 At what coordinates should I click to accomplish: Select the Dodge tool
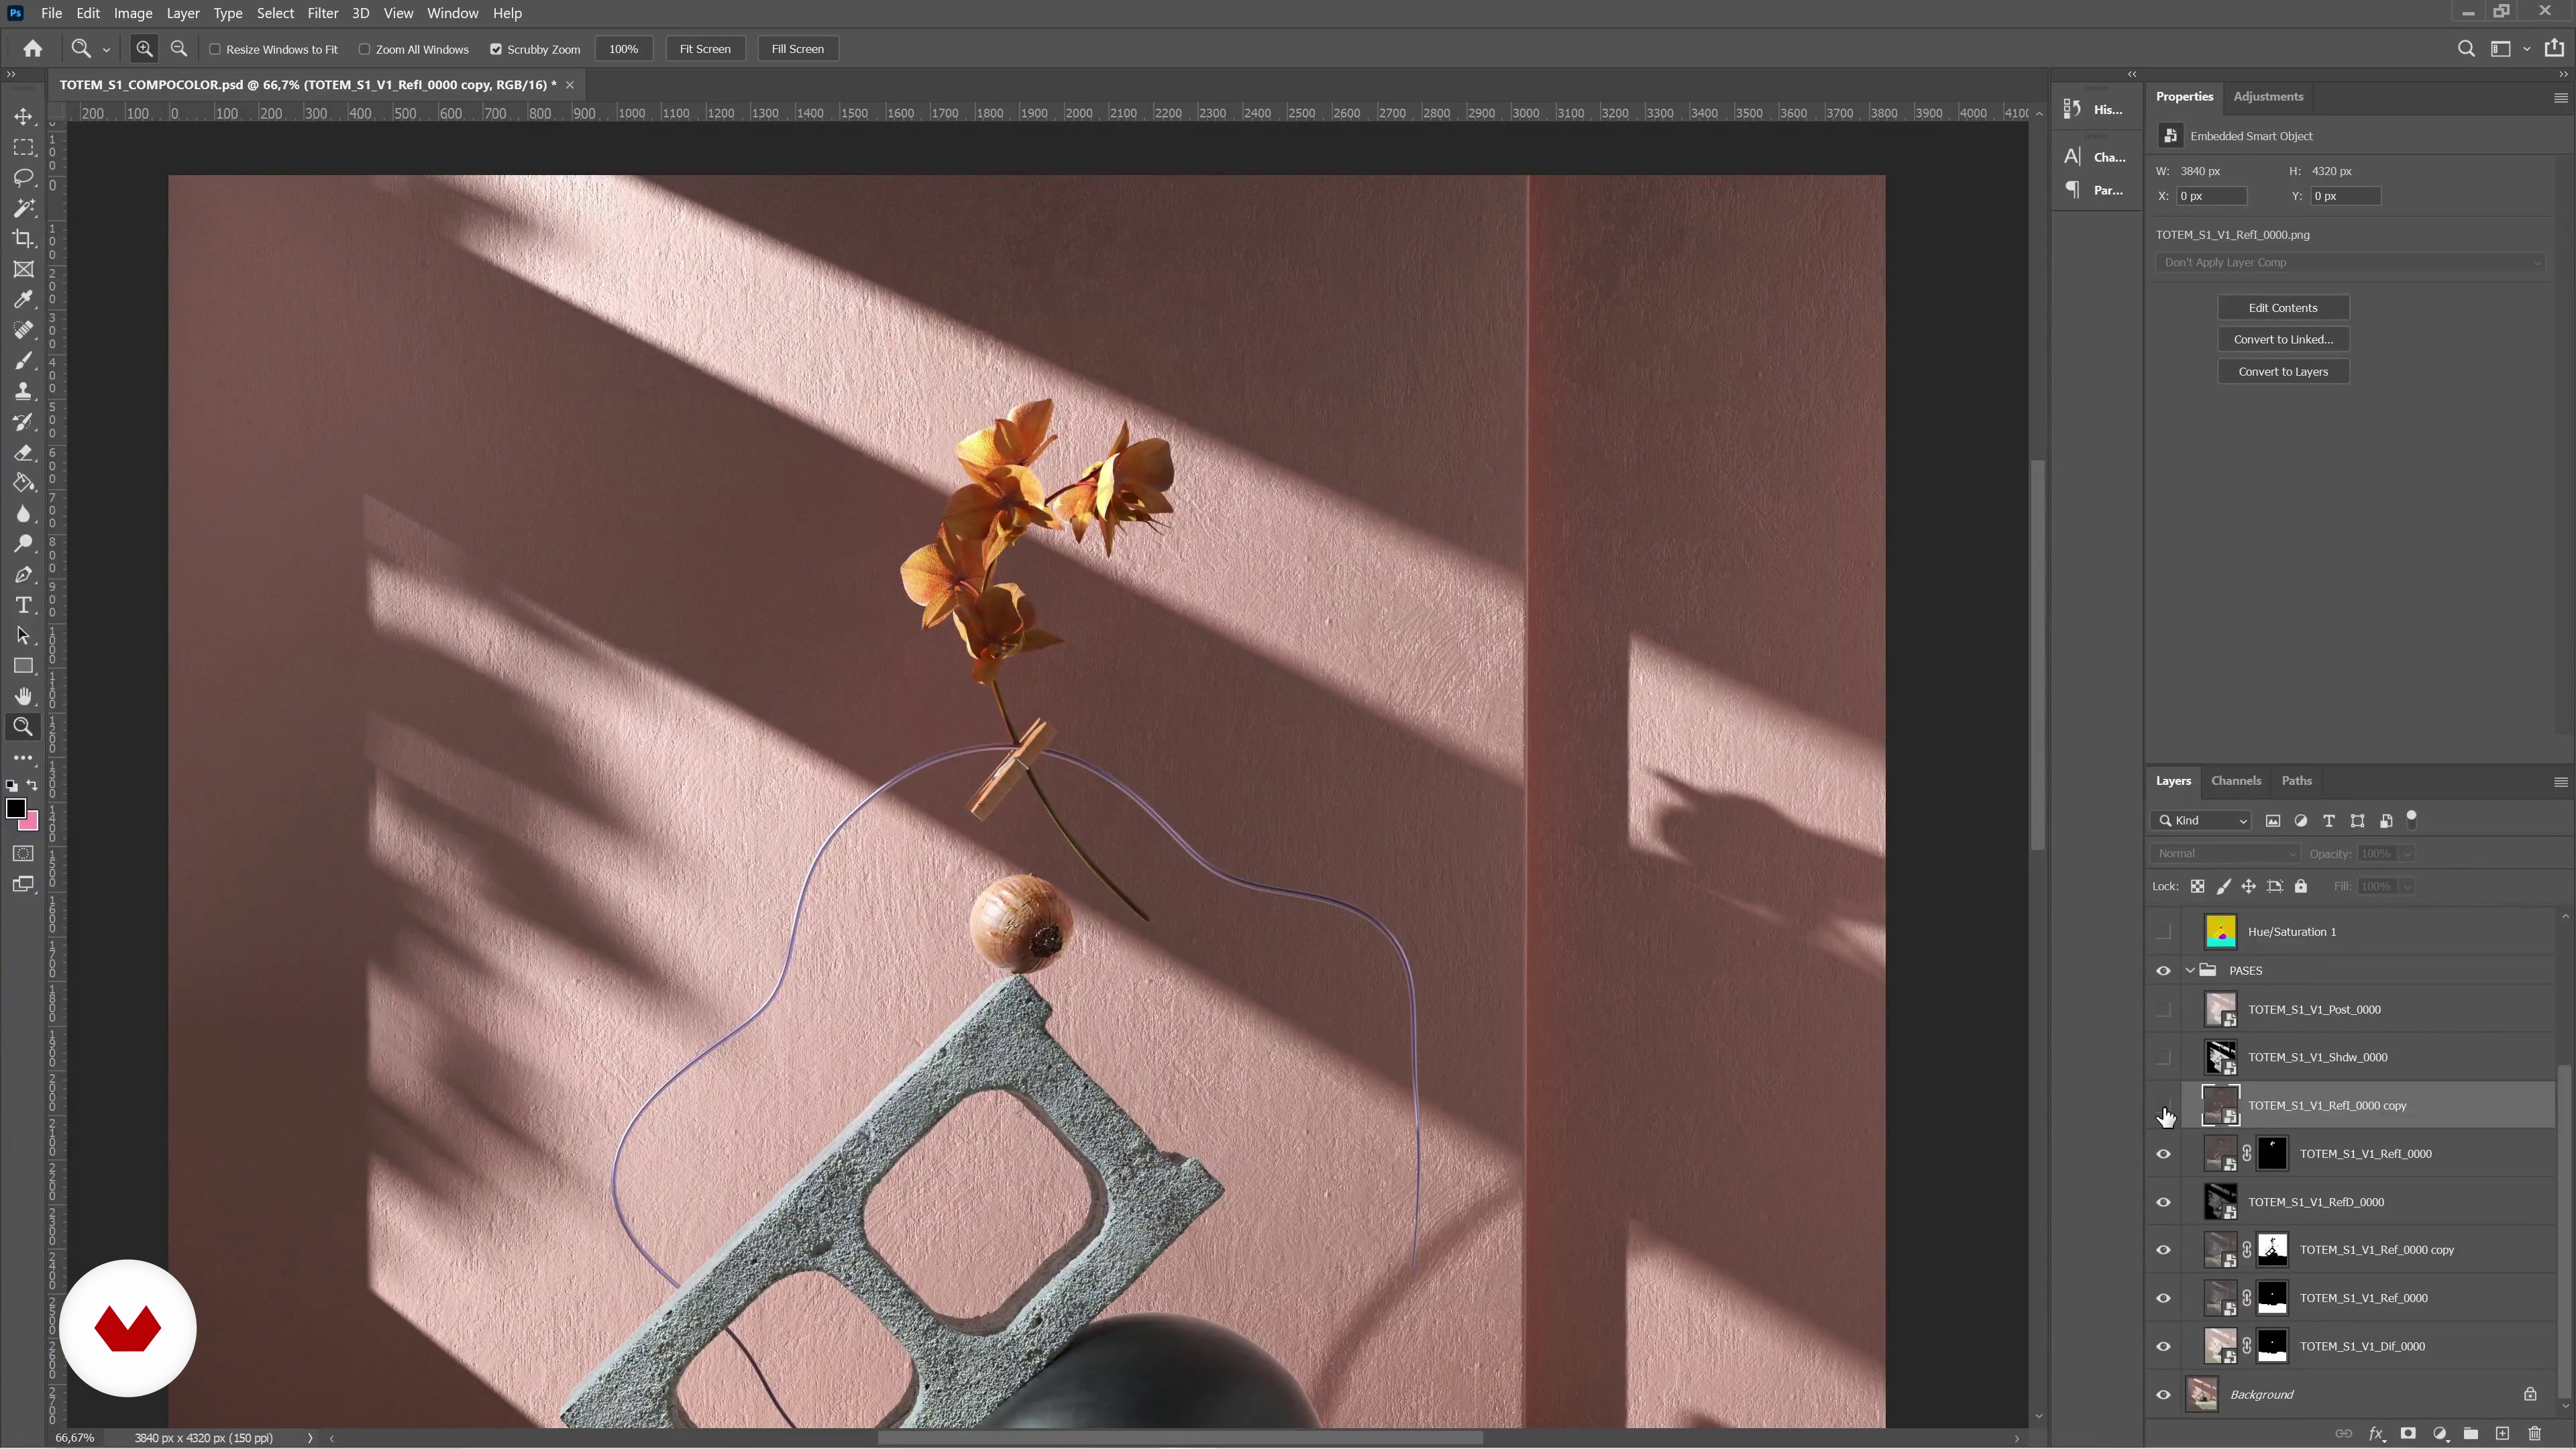tap(23, 544)
